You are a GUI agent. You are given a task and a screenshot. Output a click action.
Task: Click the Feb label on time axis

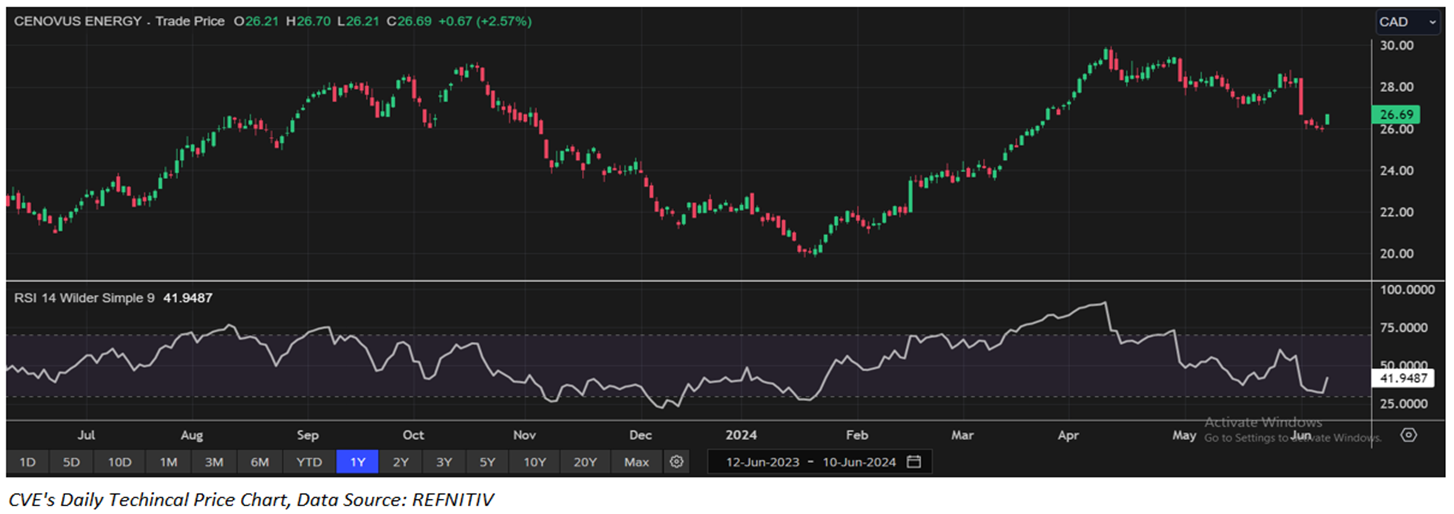(x=856, y=436)
